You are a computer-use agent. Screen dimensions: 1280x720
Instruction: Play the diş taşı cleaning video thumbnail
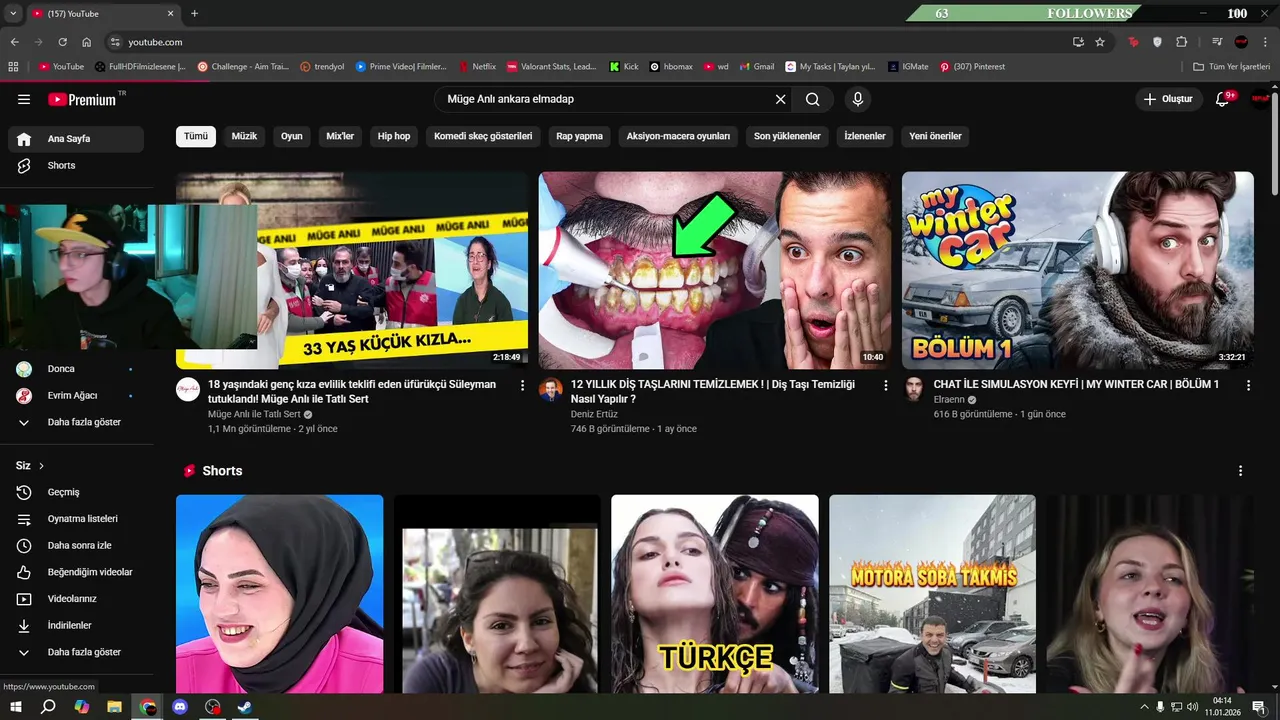pyautogui.click(x=715, y=271)
